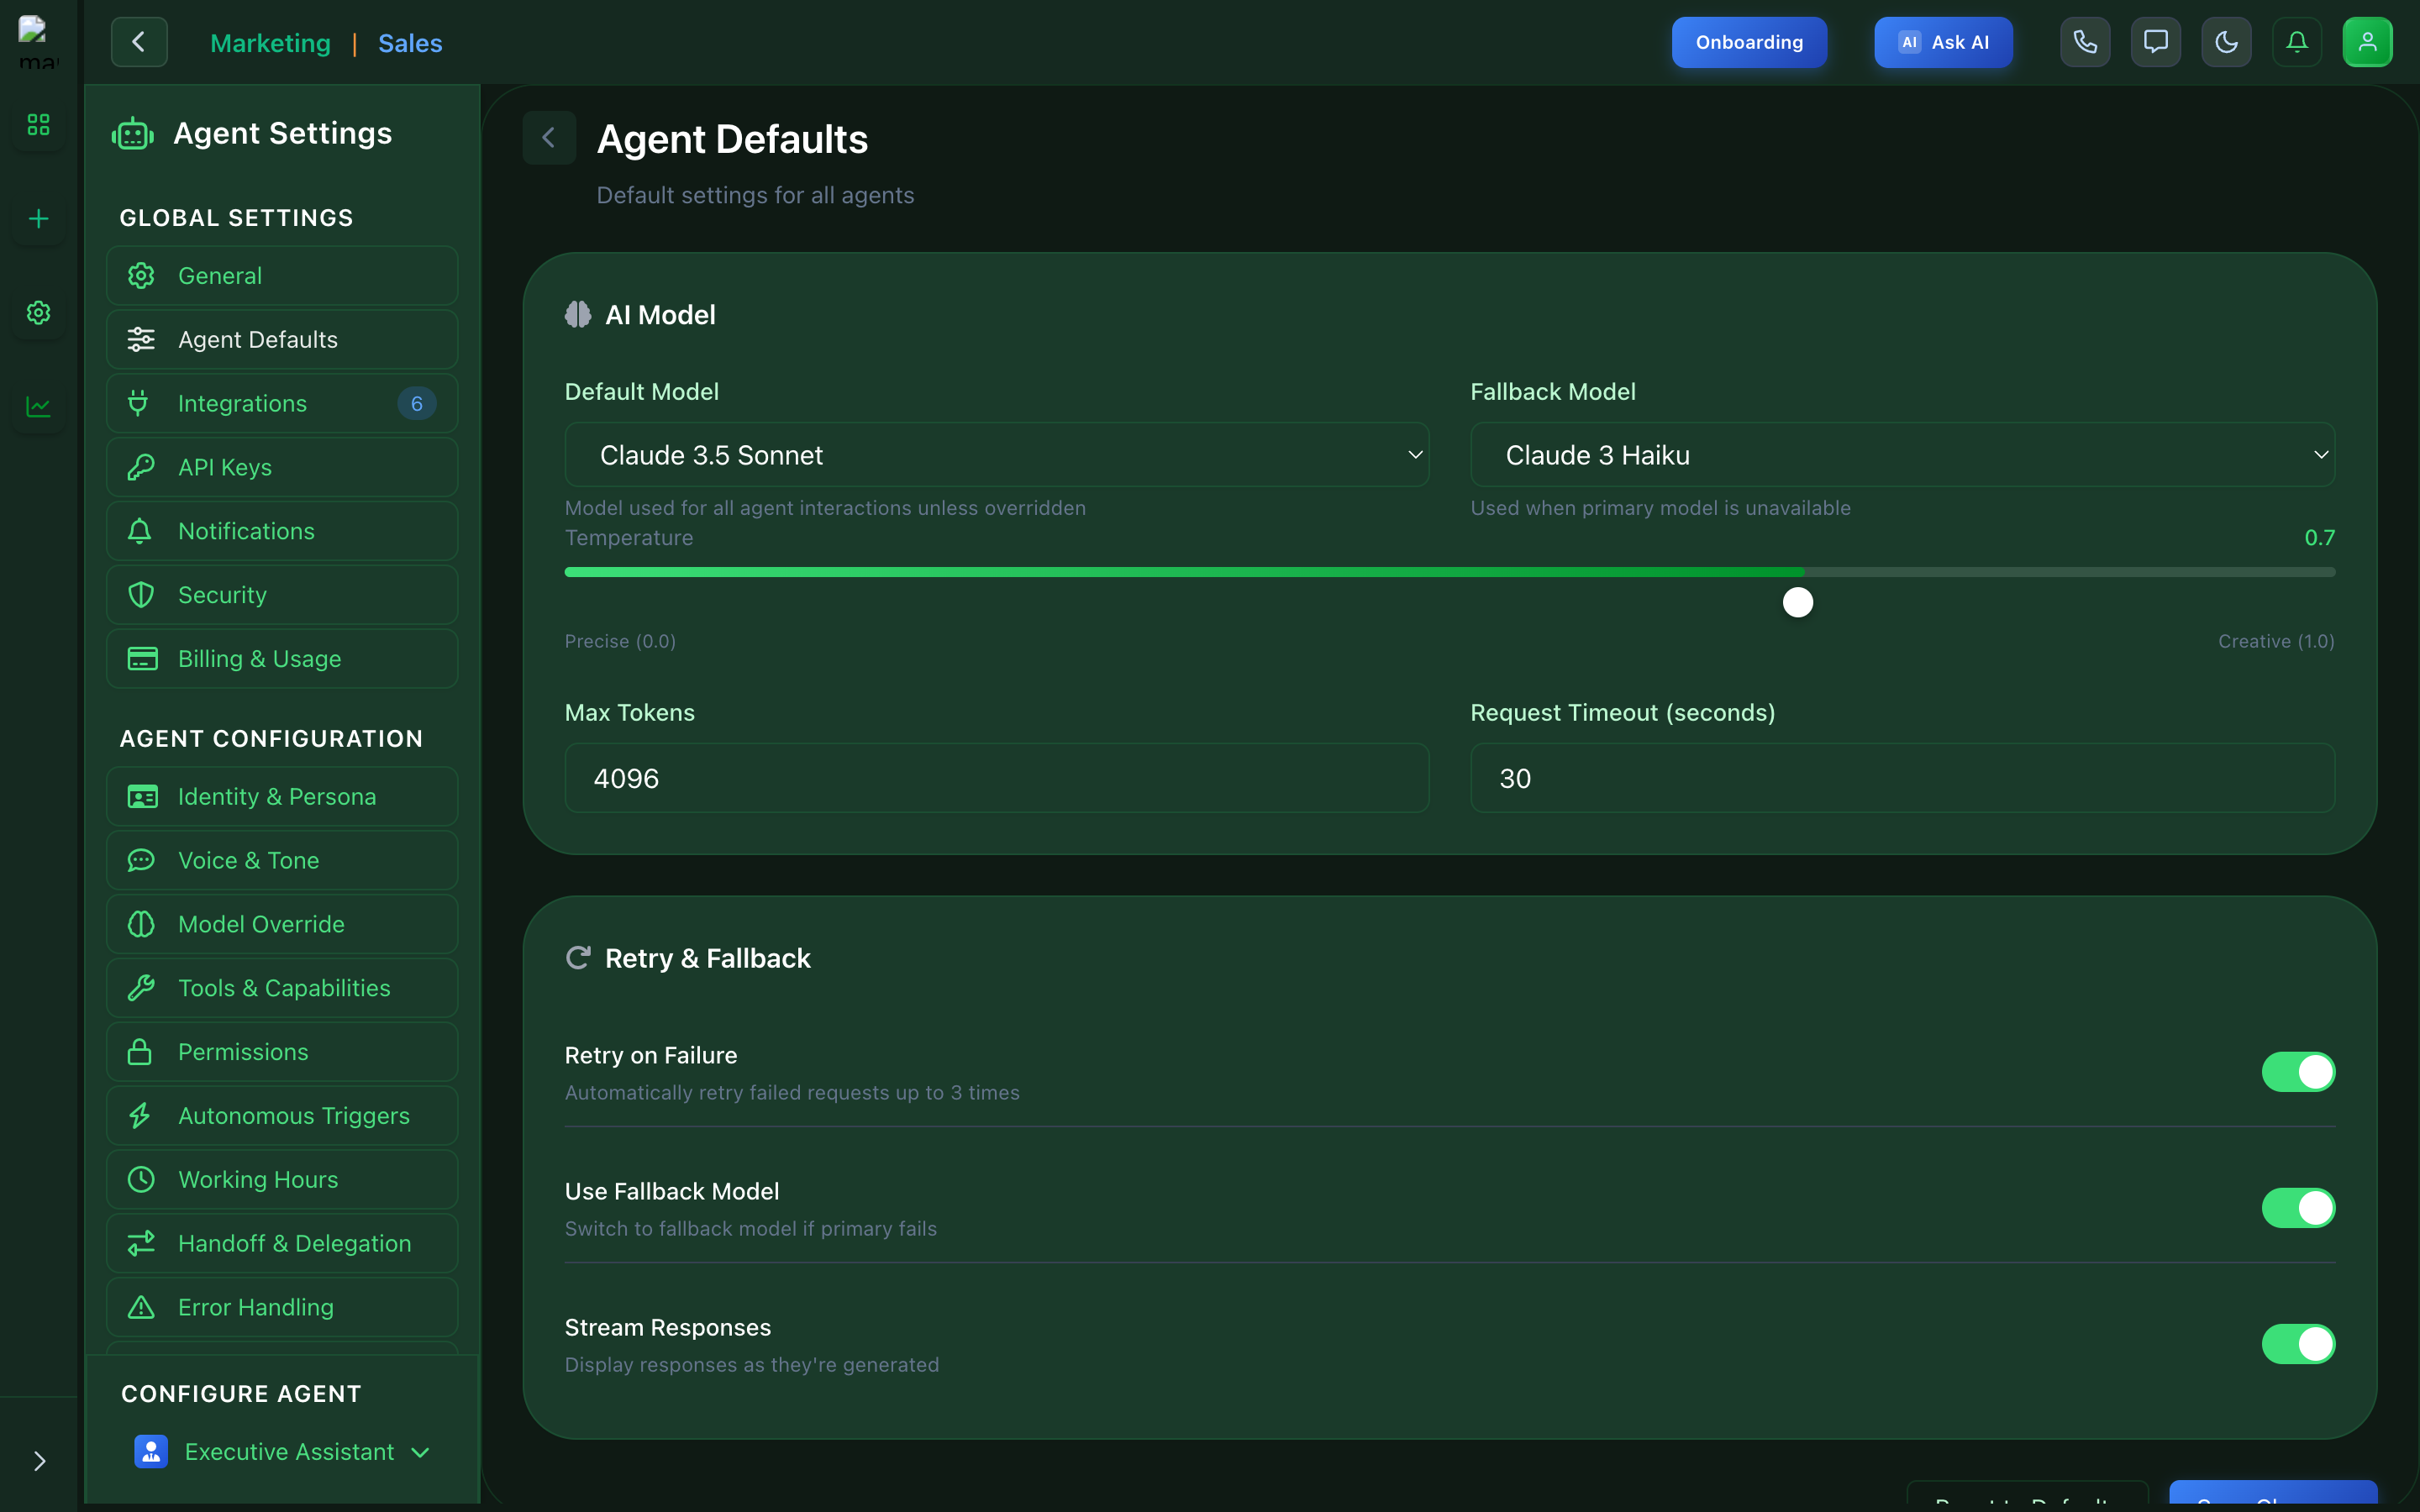The image size is (2420, 1512).
Task: Toggle Use Fallback Model switch
Action: [2298, 1208]
